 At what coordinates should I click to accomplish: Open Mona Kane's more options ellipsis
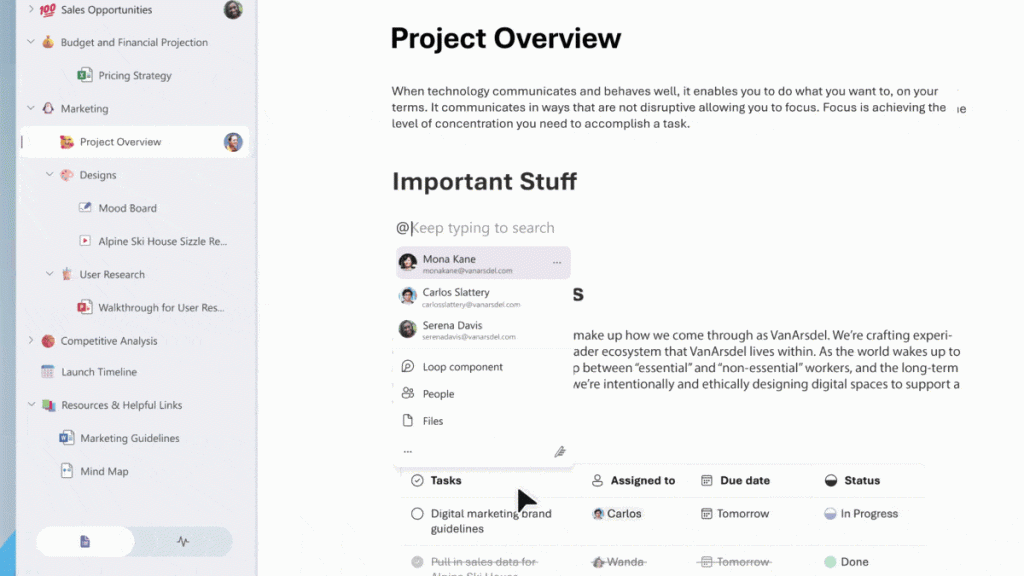[556, 263]
